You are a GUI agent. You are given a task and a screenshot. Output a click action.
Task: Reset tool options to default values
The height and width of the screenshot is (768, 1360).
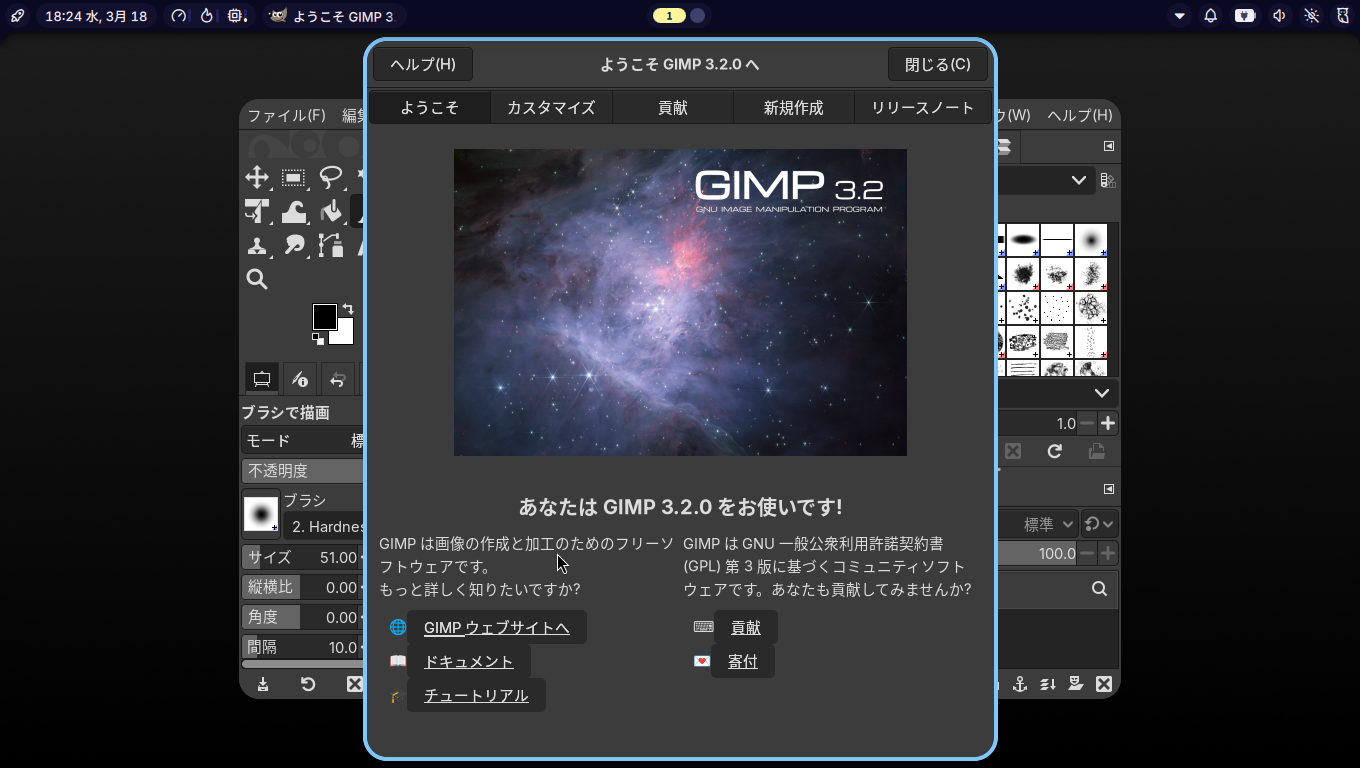(308, 684)
